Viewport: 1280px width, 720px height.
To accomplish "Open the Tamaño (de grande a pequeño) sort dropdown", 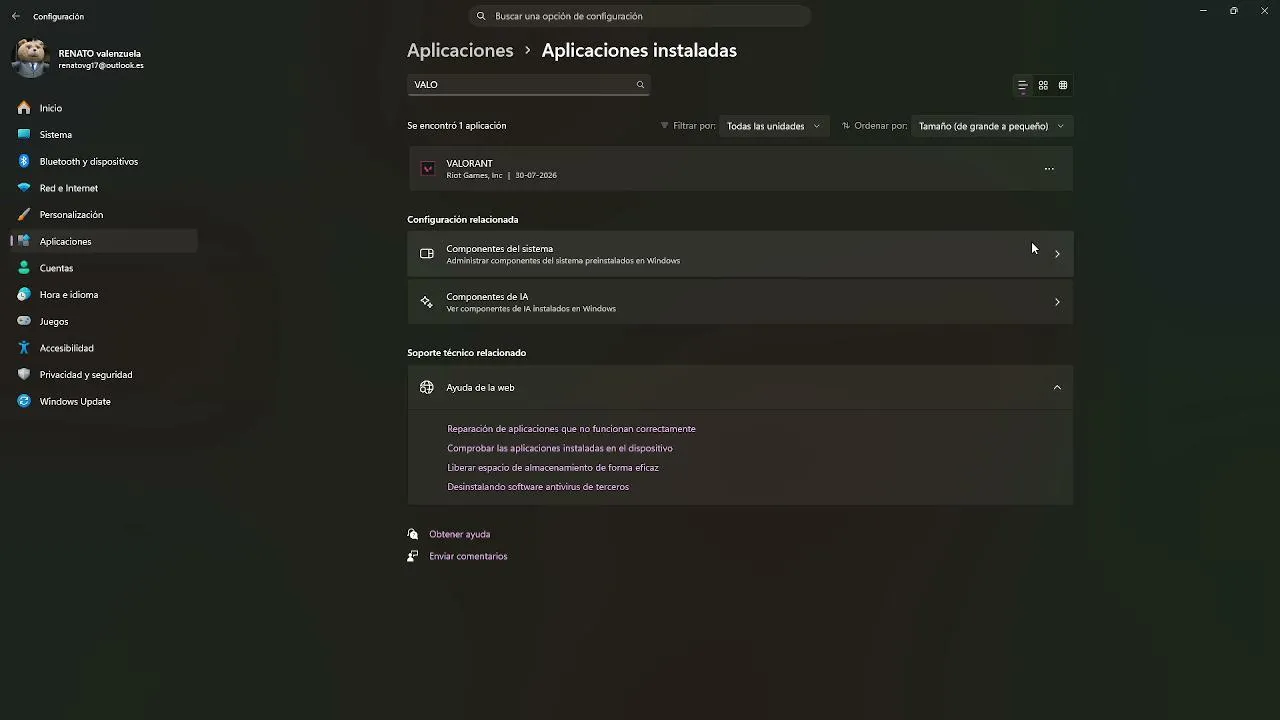I will click(992, 126).
